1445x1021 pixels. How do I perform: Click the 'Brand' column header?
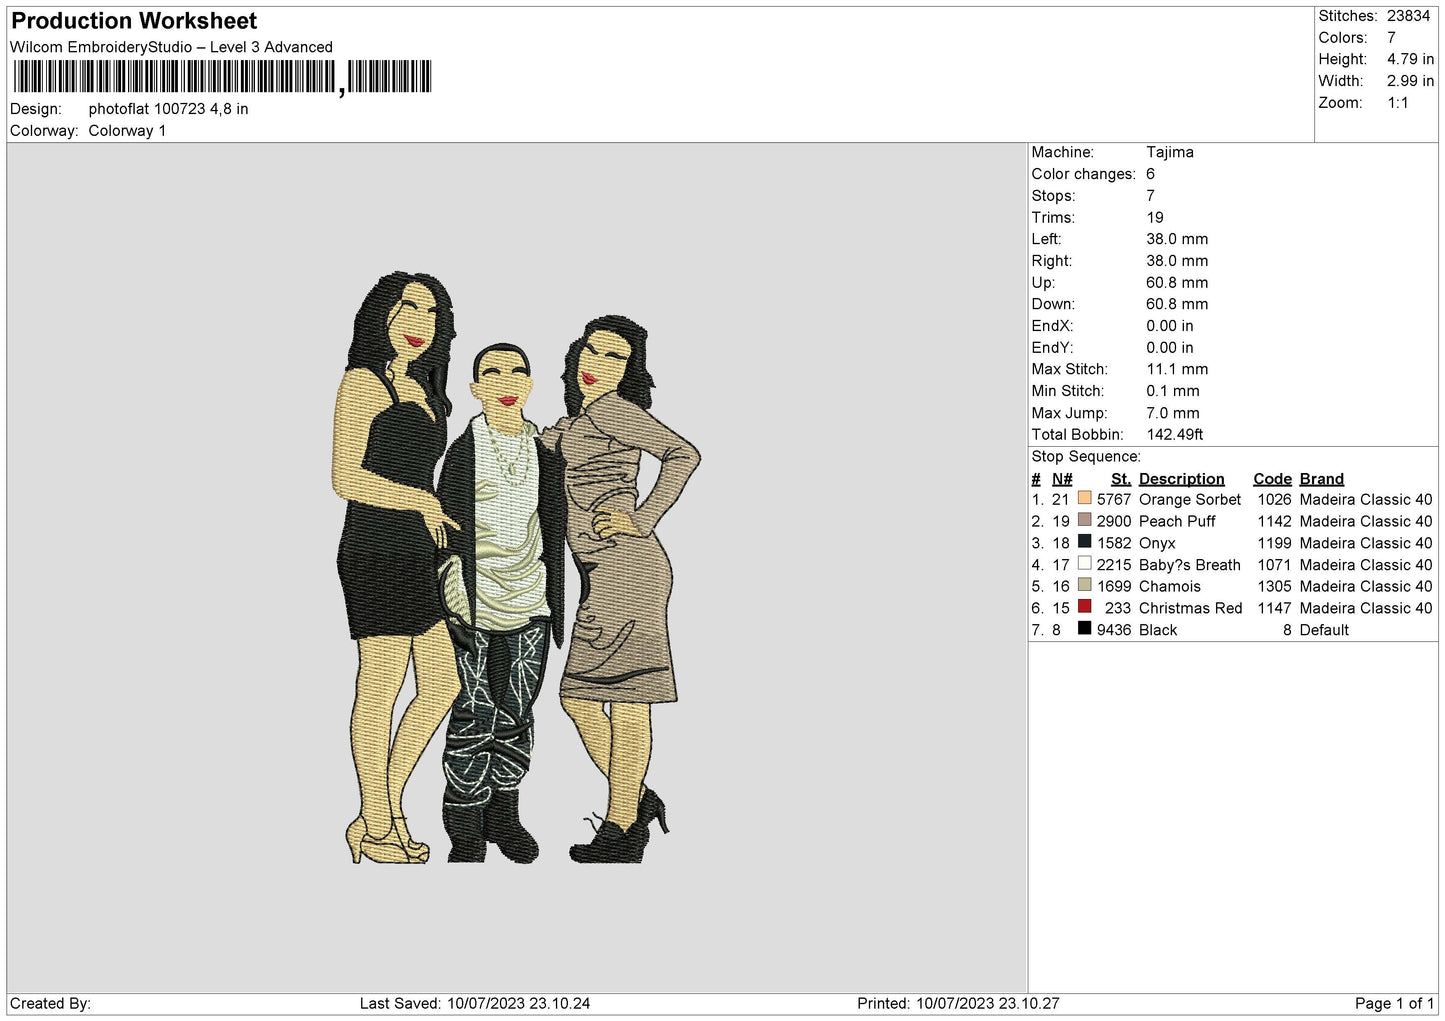1321,479
